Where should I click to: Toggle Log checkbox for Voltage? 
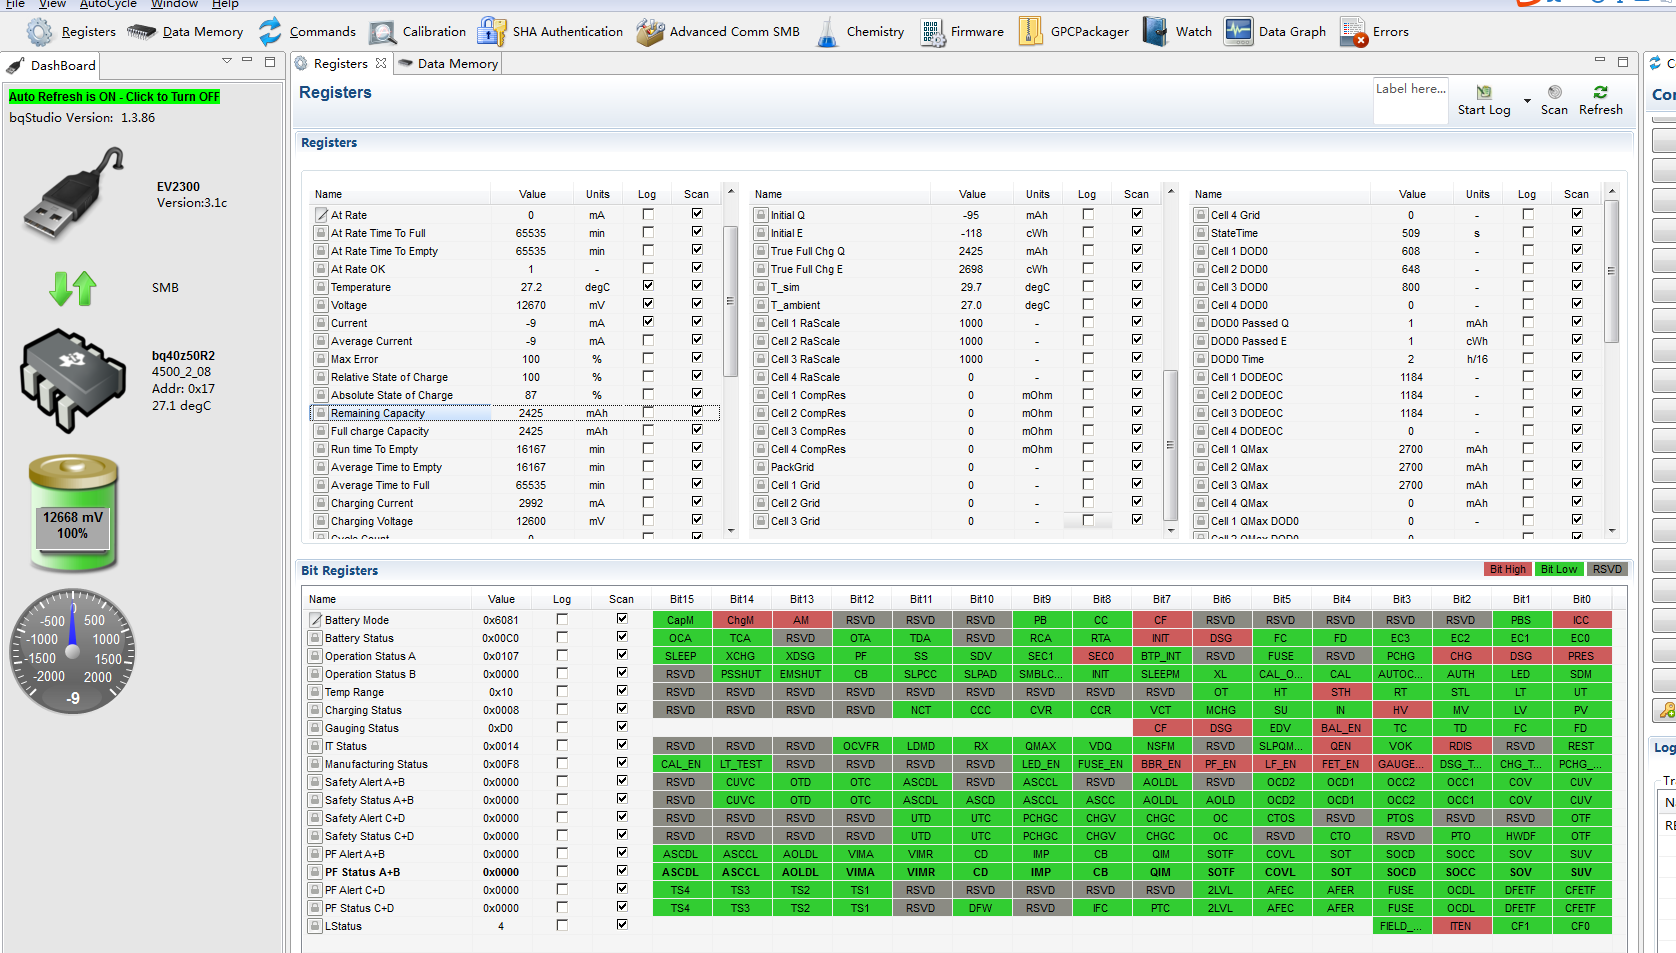[x=648, y=304]
